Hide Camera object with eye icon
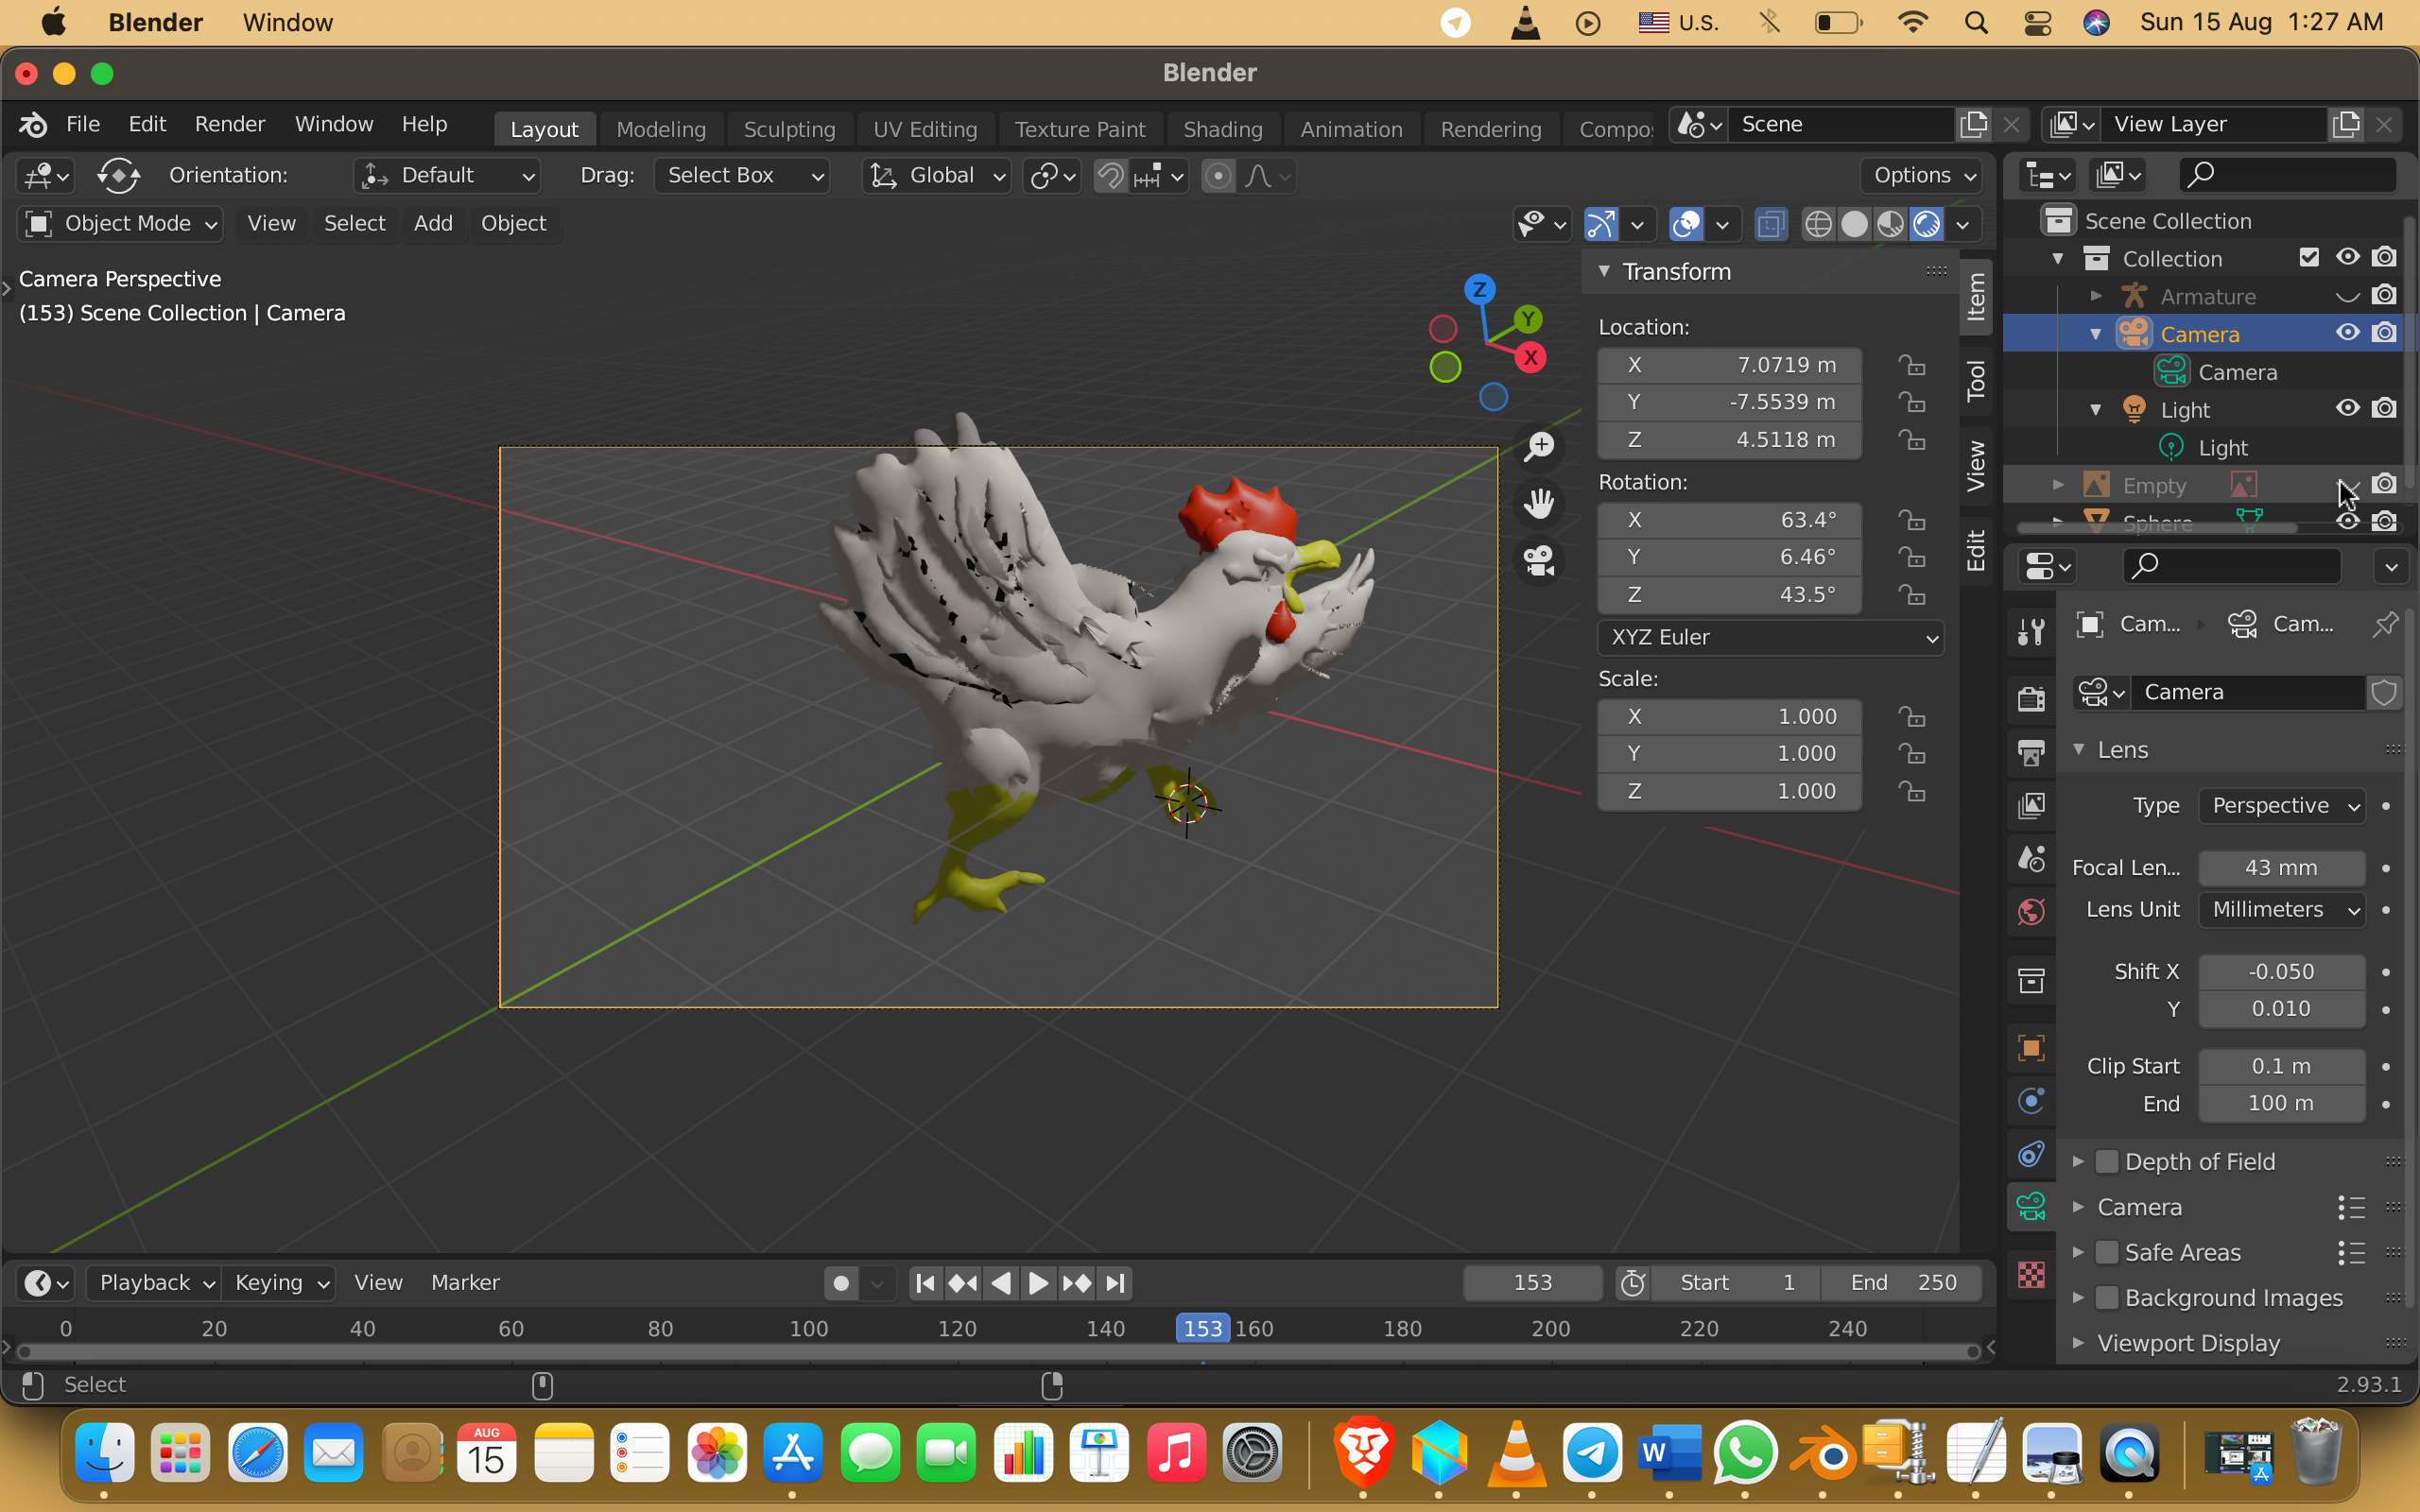 tap(2347, 333)
